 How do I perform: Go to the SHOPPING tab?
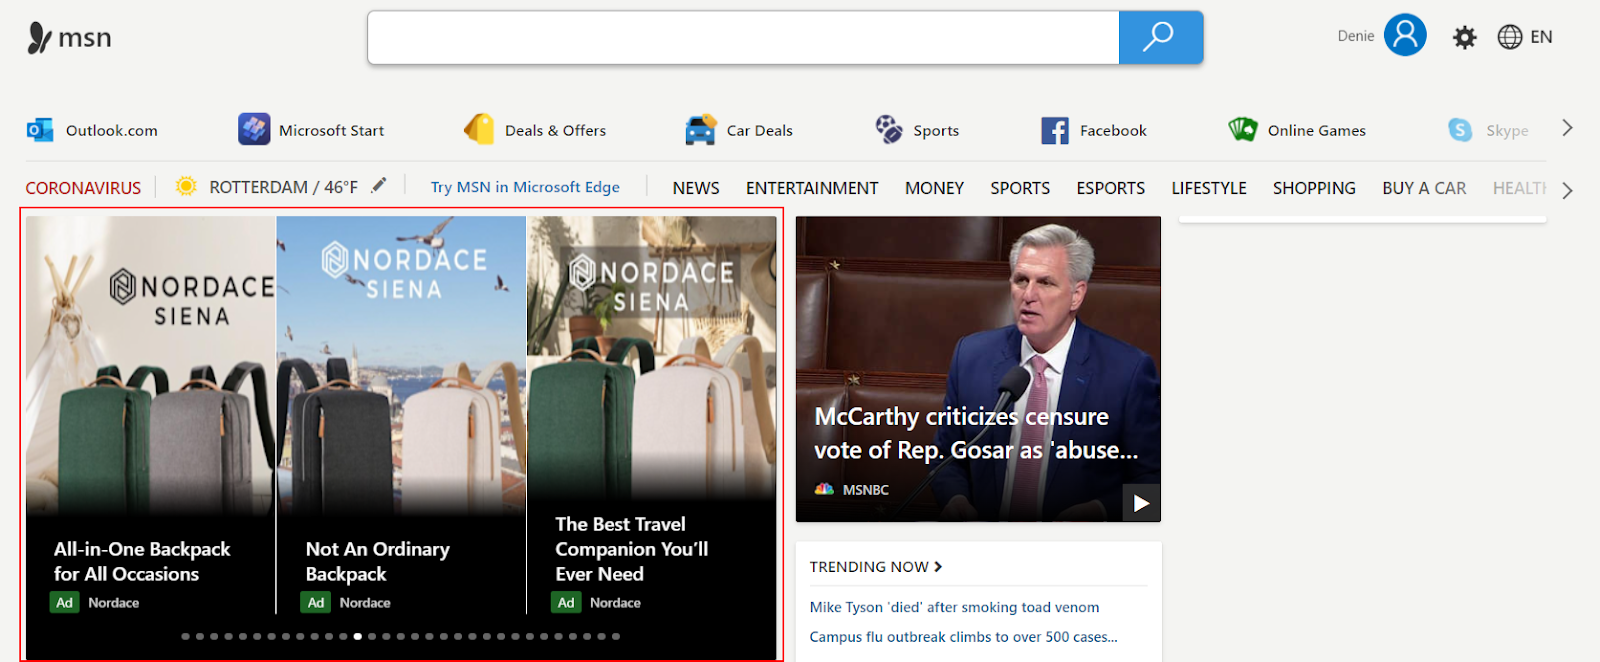pos(1314,188)
